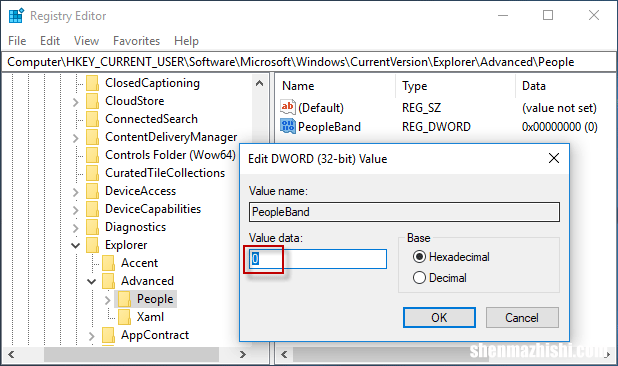The width and height of the screenshot is (618, 366).
Task: Click the Advanced folder icon
Action: pyautogui.click(x=108, y=281)
